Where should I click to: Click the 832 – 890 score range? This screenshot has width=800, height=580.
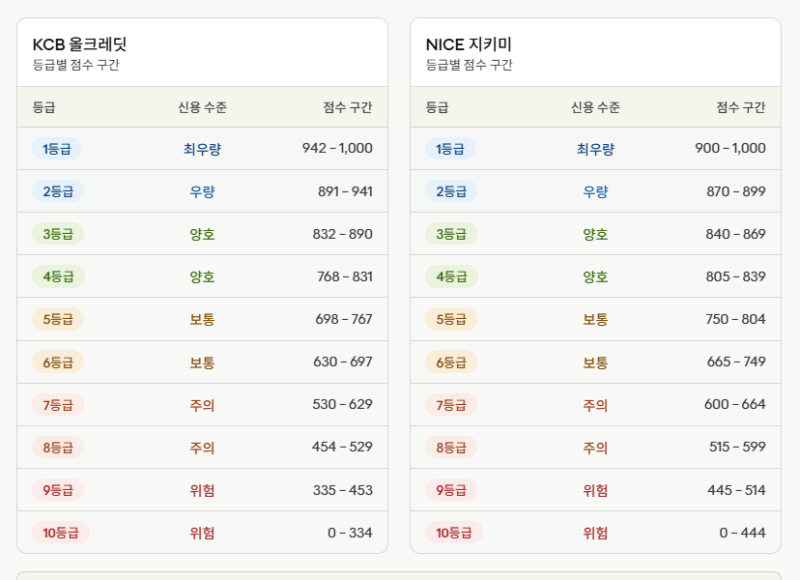tap(343, 234)
